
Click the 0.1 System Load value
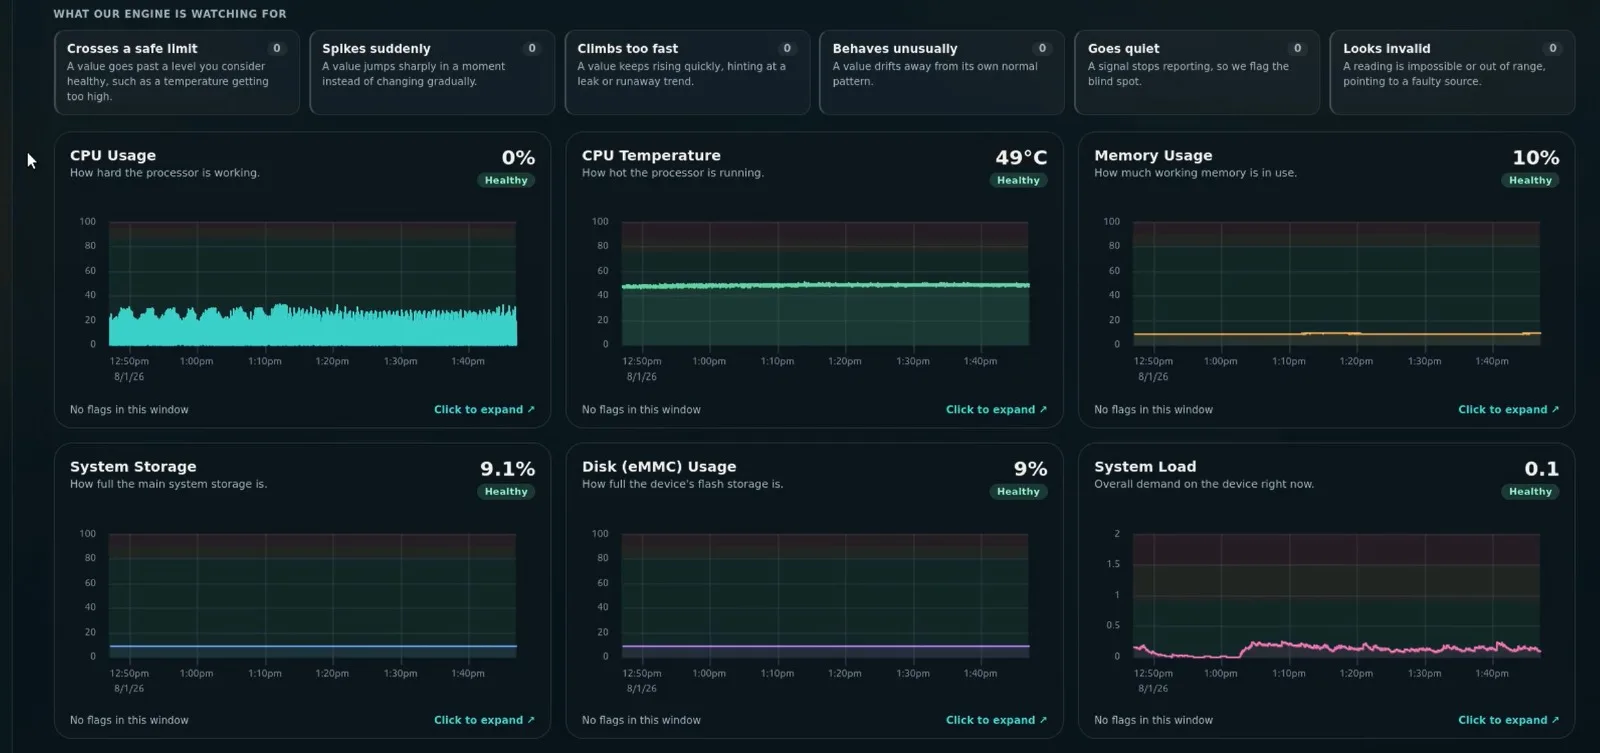[x=1541, y=469]
